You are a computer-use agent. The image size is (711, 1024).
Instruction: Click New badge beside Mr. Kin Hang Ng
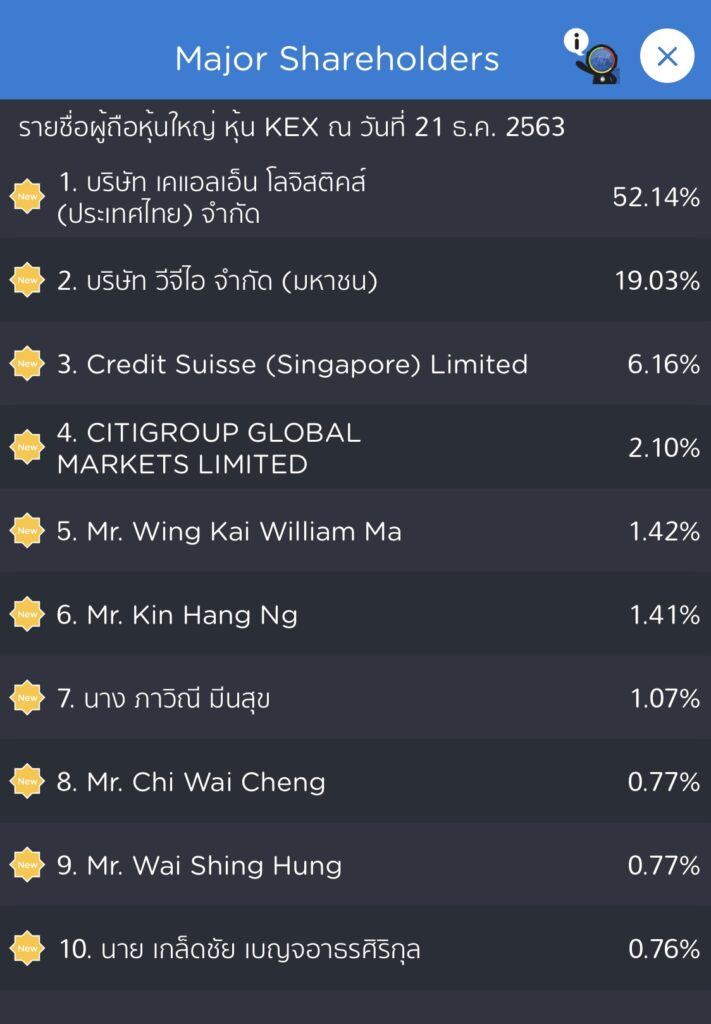27,615
